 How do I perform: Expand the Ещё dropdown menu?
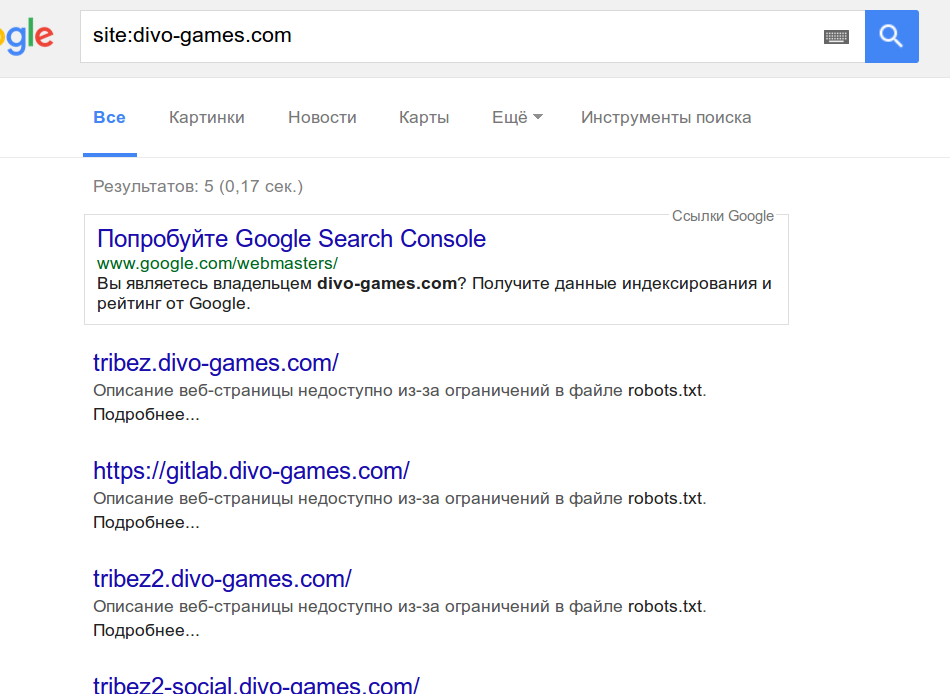tap(517, 117)
